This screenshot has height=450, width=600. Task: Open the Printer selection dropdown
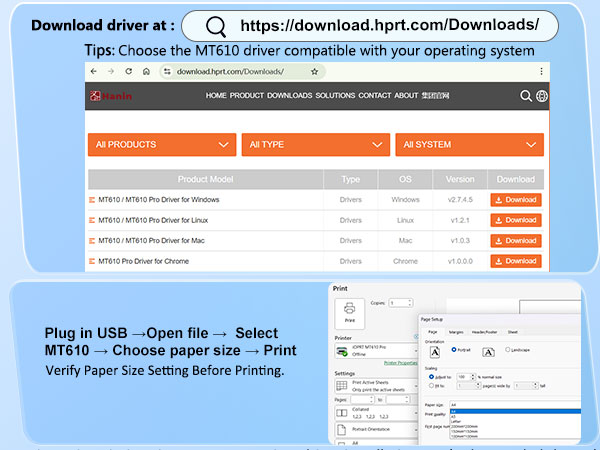coord(377,351)
